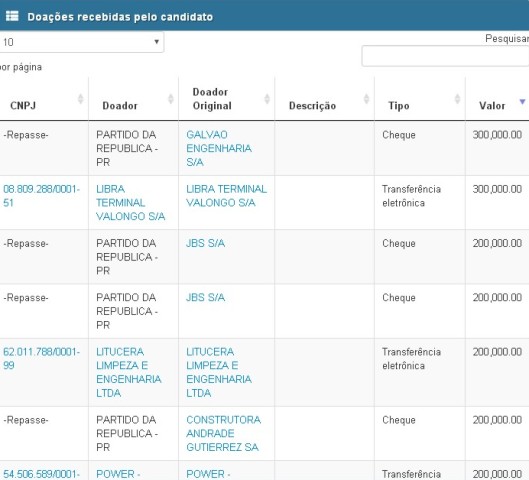Sort by the Doador column arrows
Image resolution: width=529 pixels, height=480 pixels.
tap(171, 99)
